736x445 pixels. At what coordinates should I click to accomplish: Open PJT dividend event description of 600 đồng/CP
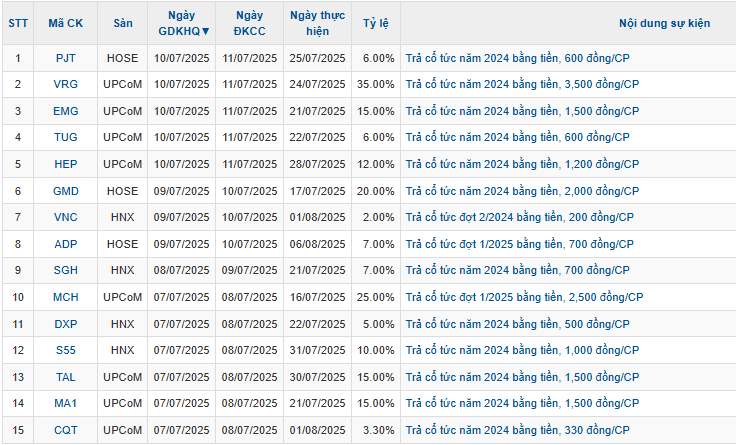[x=517, y=58]
